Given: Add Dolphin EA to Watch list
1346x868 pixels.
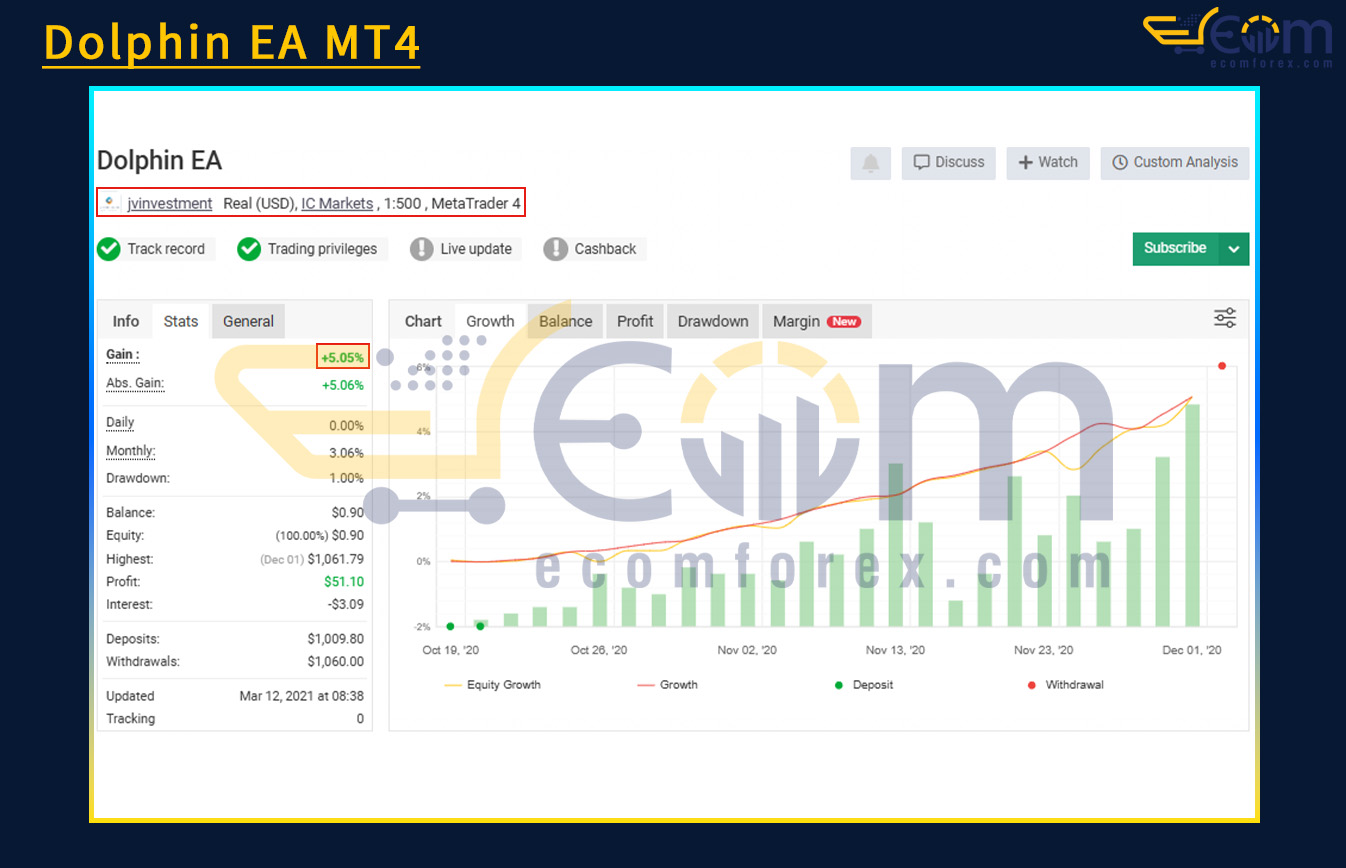Looking at the screenshot, I should (1048, 163).
